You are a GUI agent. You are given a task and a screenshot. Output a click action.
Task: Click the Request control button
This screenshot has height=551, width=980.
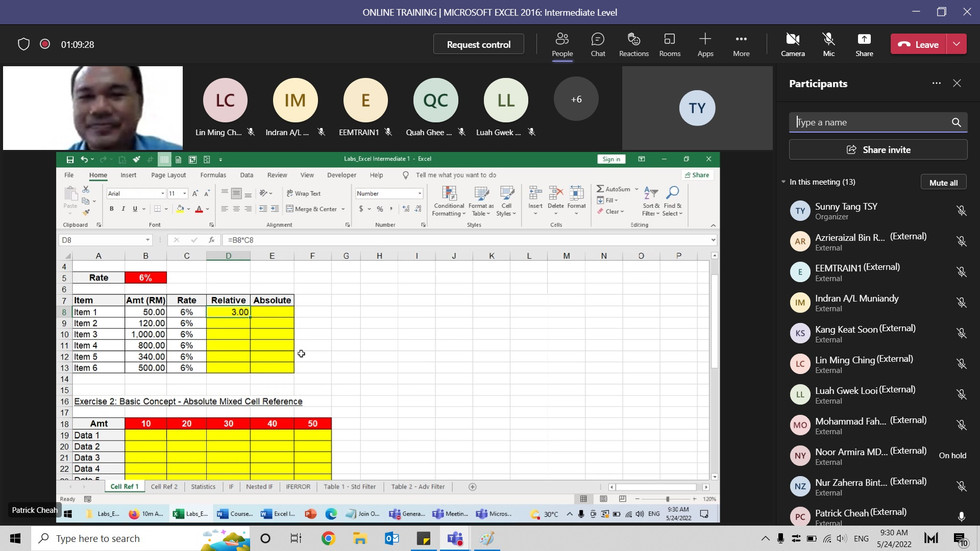(479, 44)
